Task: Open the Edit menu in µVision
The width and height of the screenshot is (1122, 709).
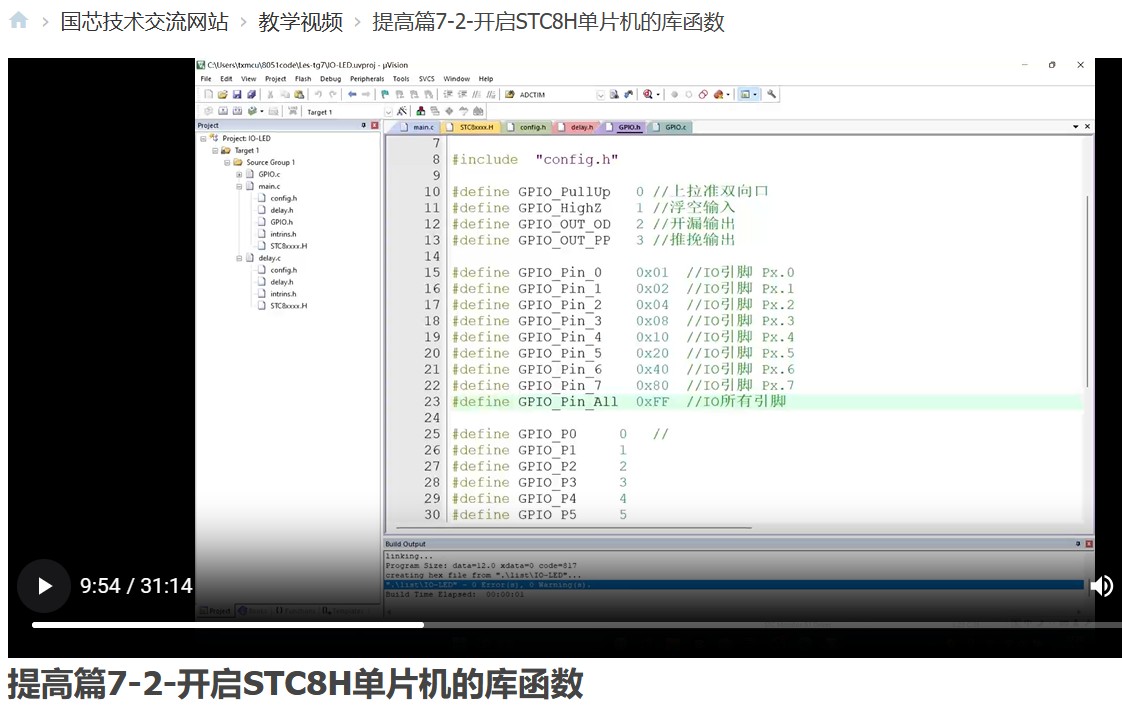Action: (226, 79)
